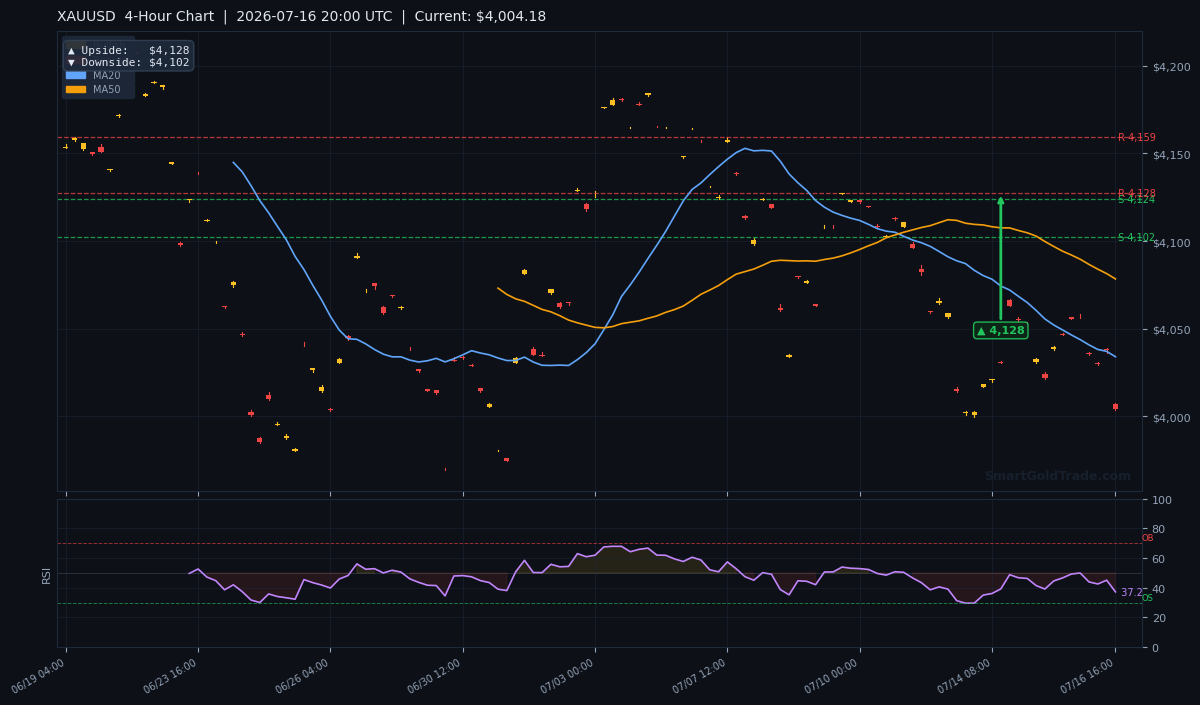The width and height of the screenshot is (1200, 705).
Task: Select the MA20 legend label
Action: tap(107, 75)
